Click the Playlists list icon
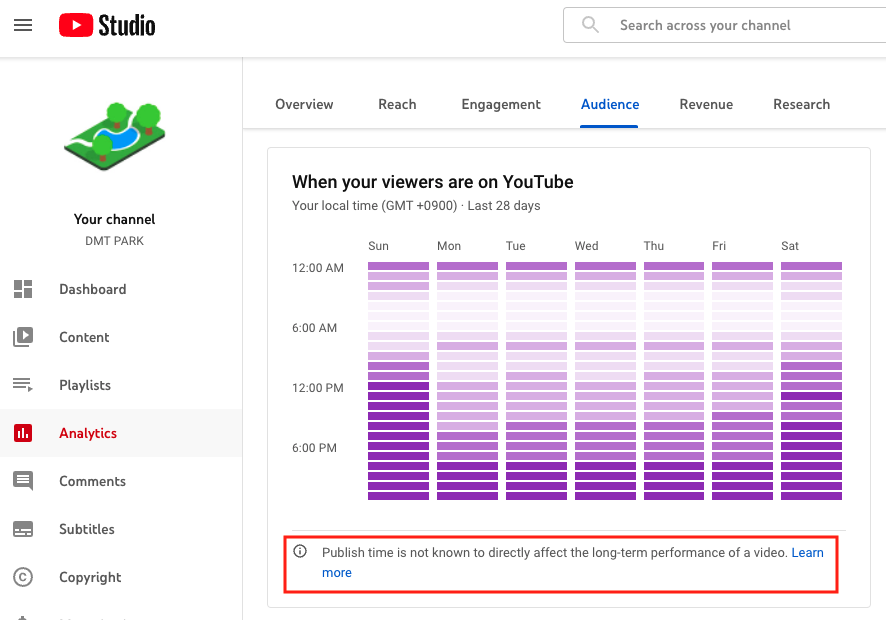The width and height of the screenshot is (886, 620). pyautogui.click(x=23, y=385)
